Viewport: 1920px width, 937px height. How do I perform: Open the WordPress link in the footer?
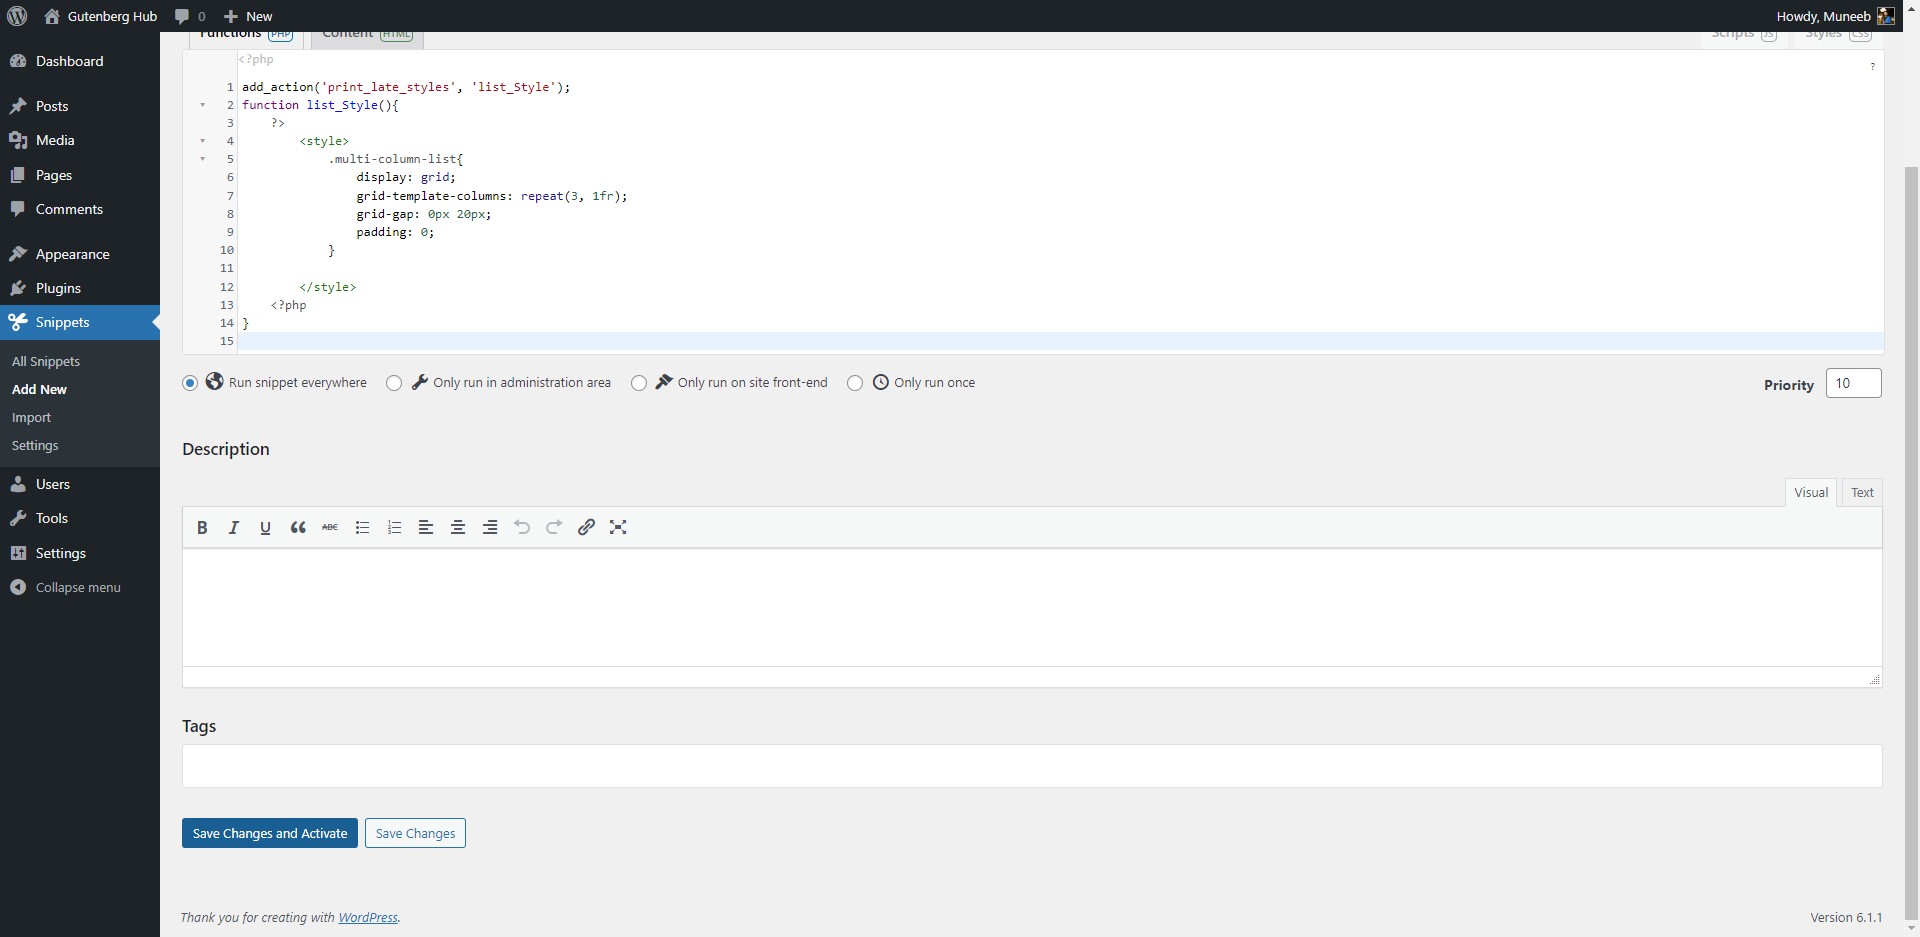pos(367,917)
